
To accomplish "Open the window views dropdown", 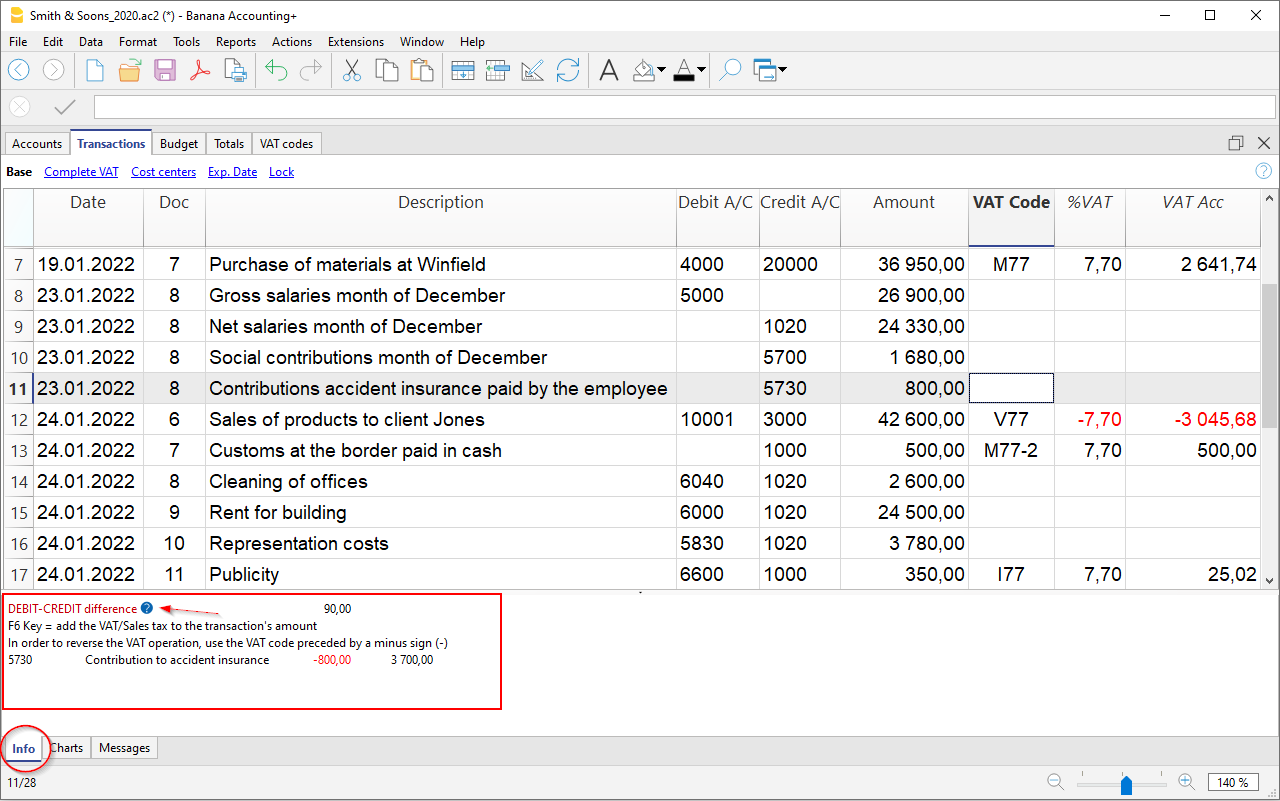I will click(x=781, y=70).
